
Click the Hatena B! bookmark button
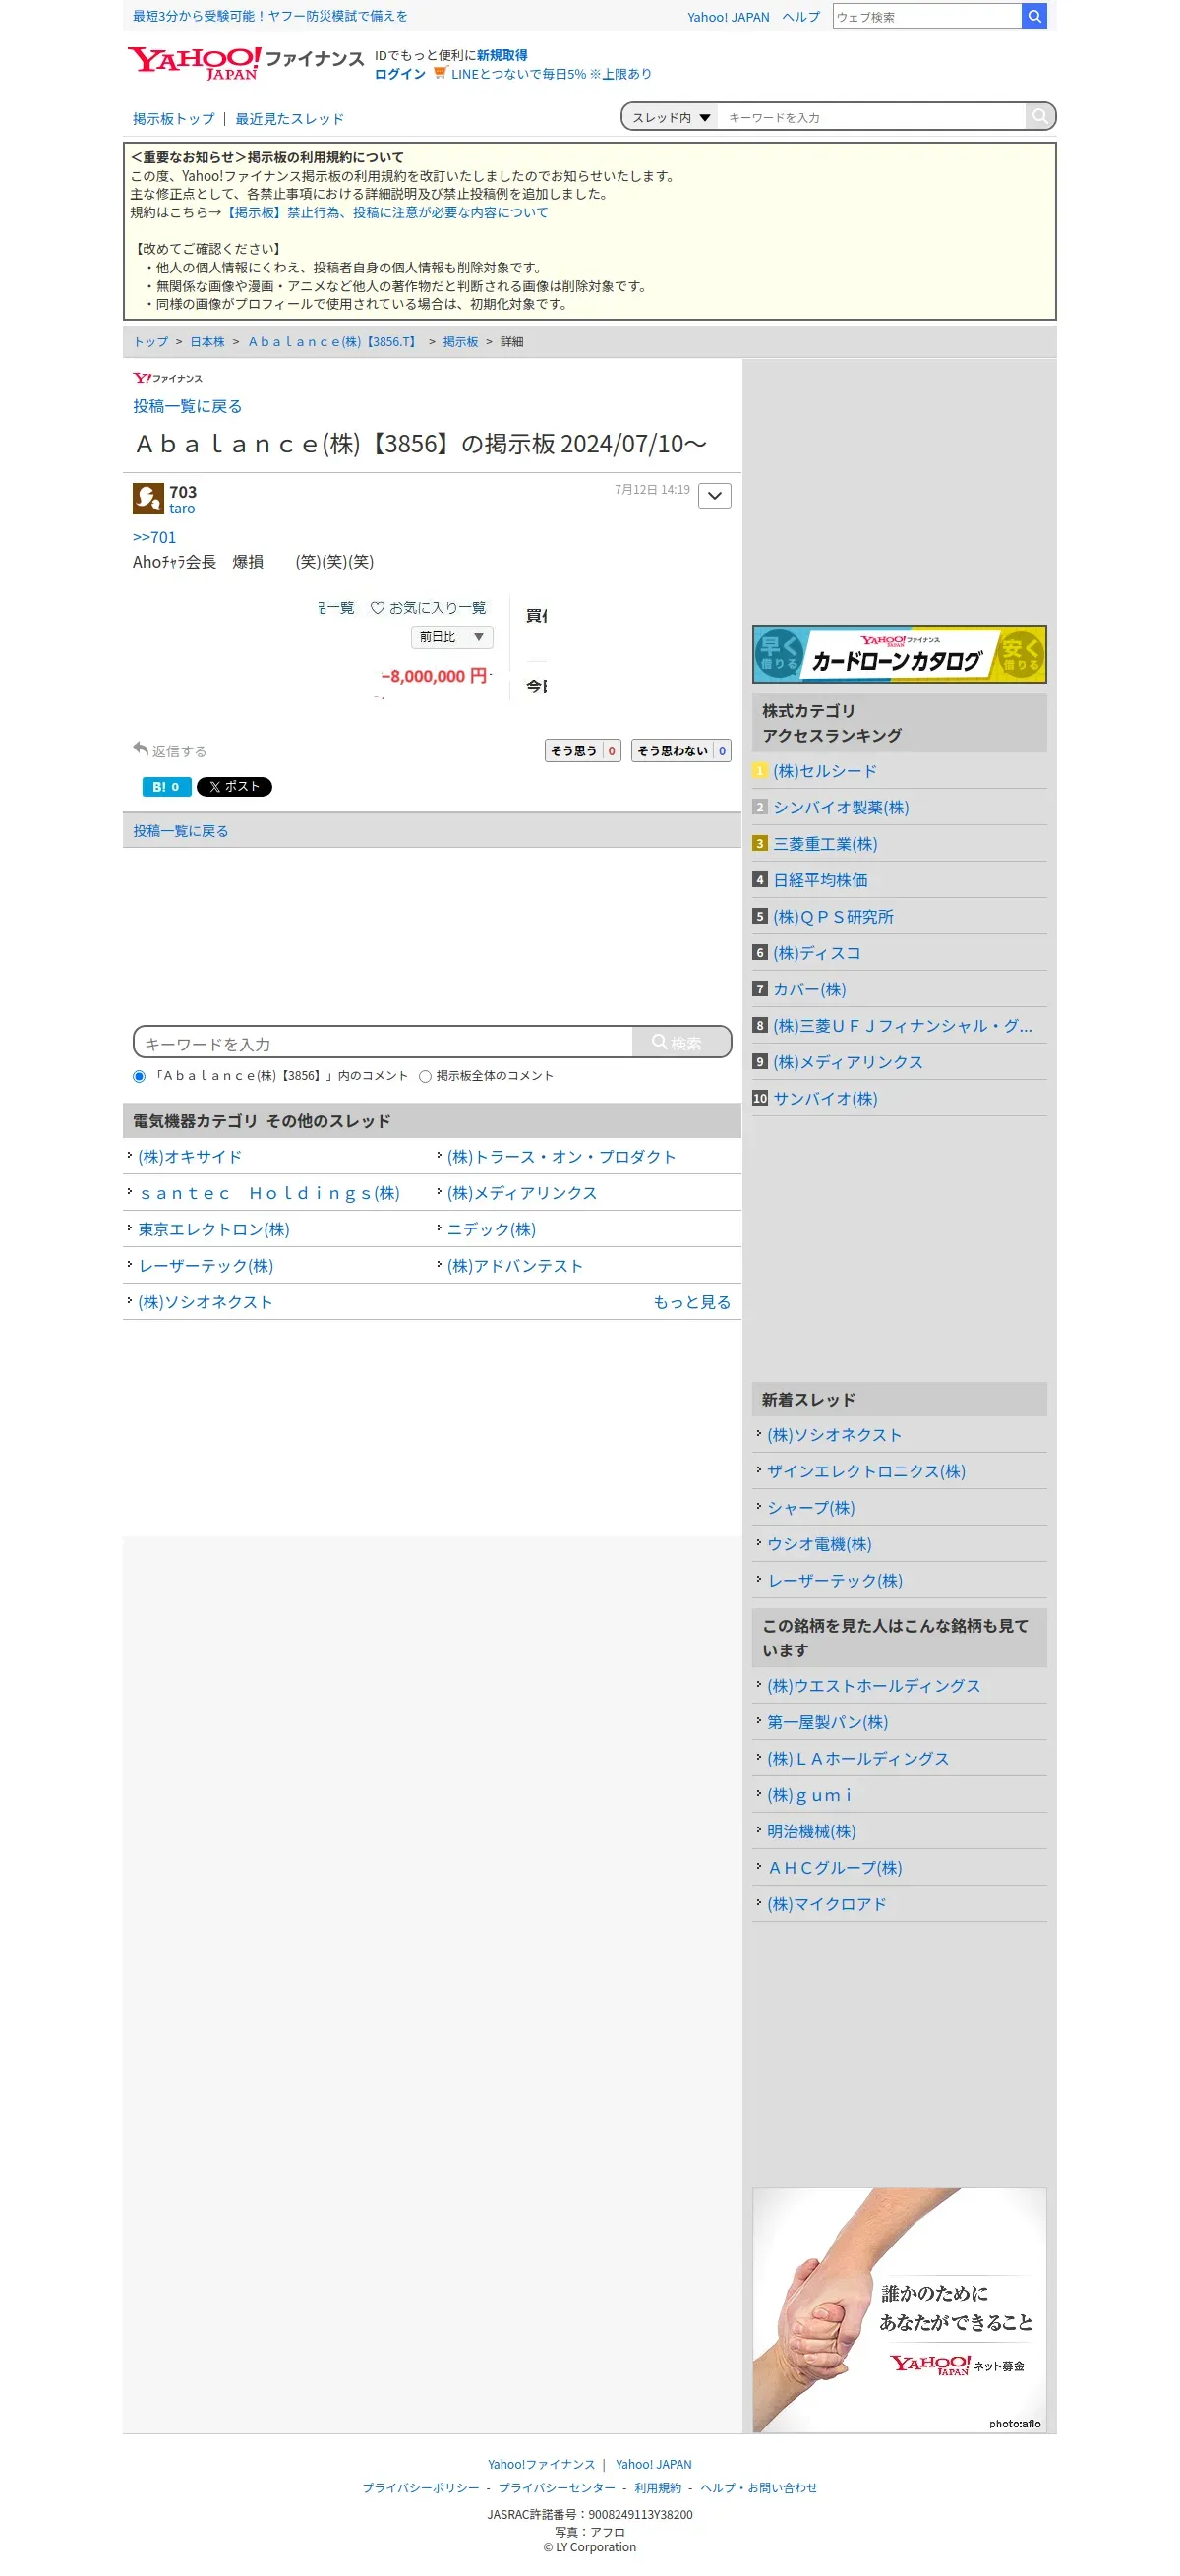166,787
